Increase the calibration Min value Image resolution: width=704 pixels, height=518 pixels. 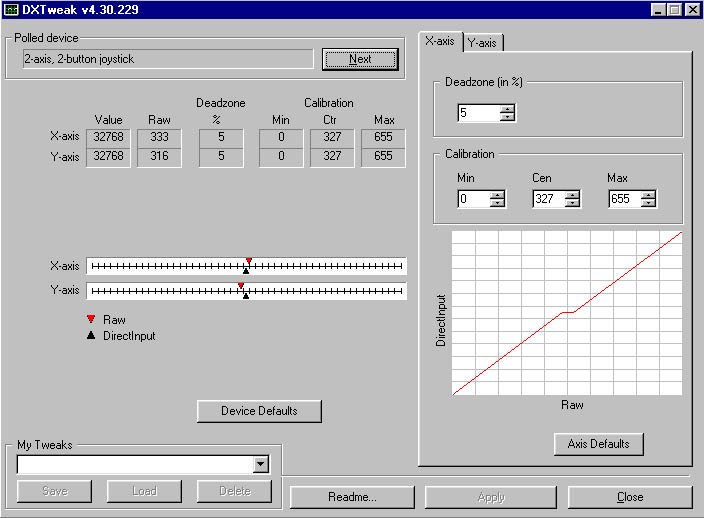coord(497,195)
